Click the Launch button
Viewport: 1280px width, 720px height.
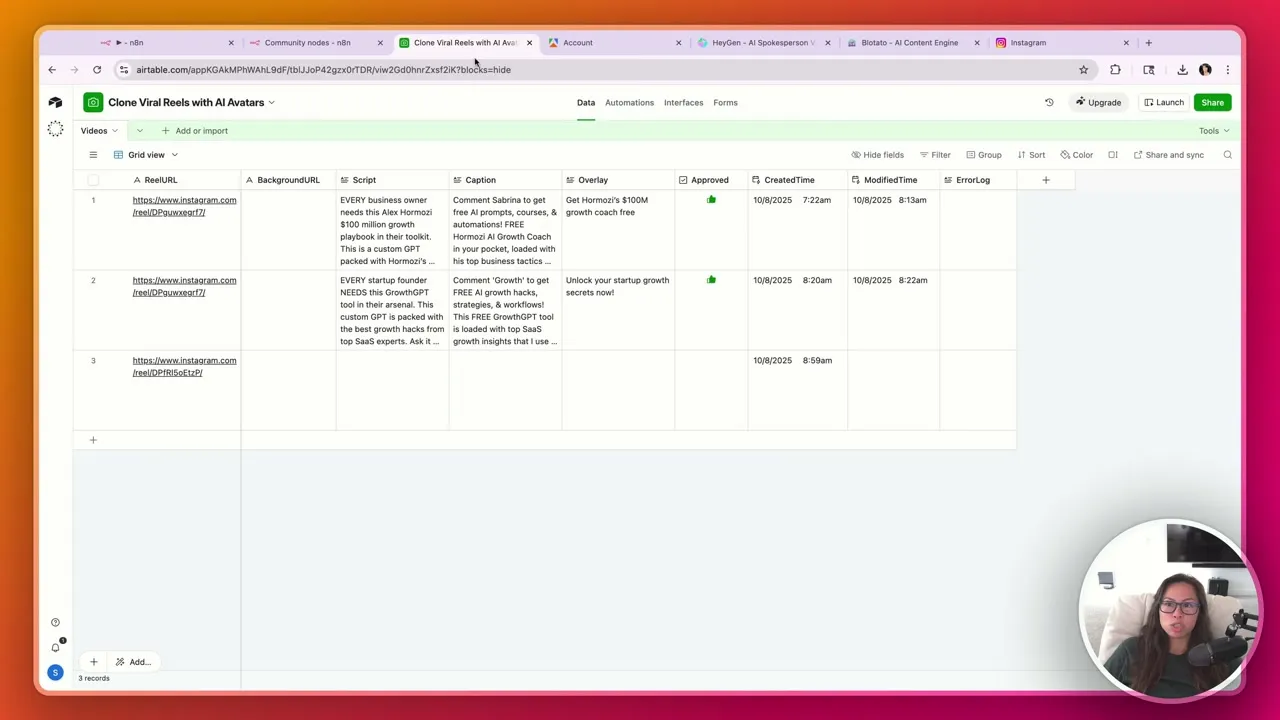coord(1164,102)
